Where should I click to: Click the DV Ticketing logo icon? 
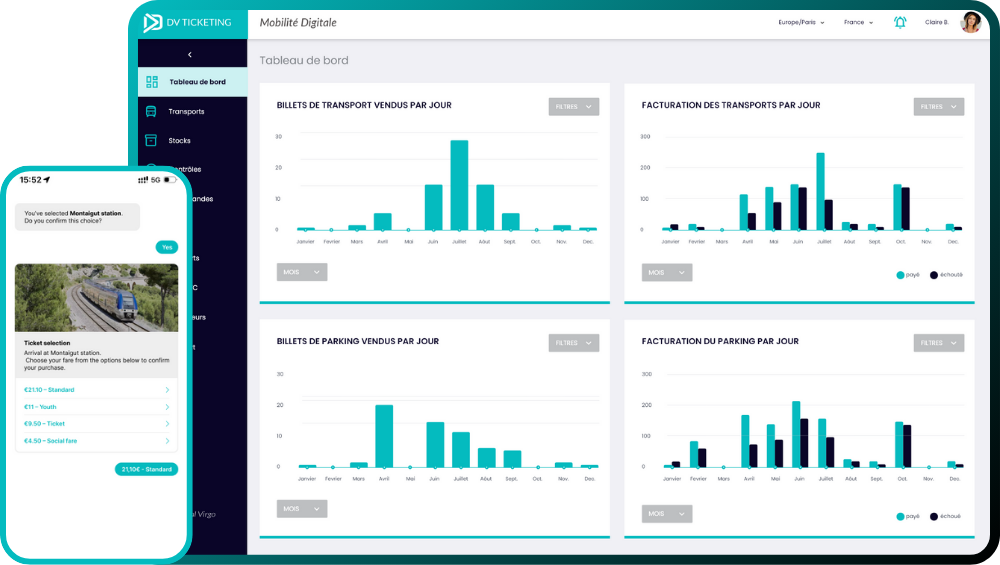[153, 22]
